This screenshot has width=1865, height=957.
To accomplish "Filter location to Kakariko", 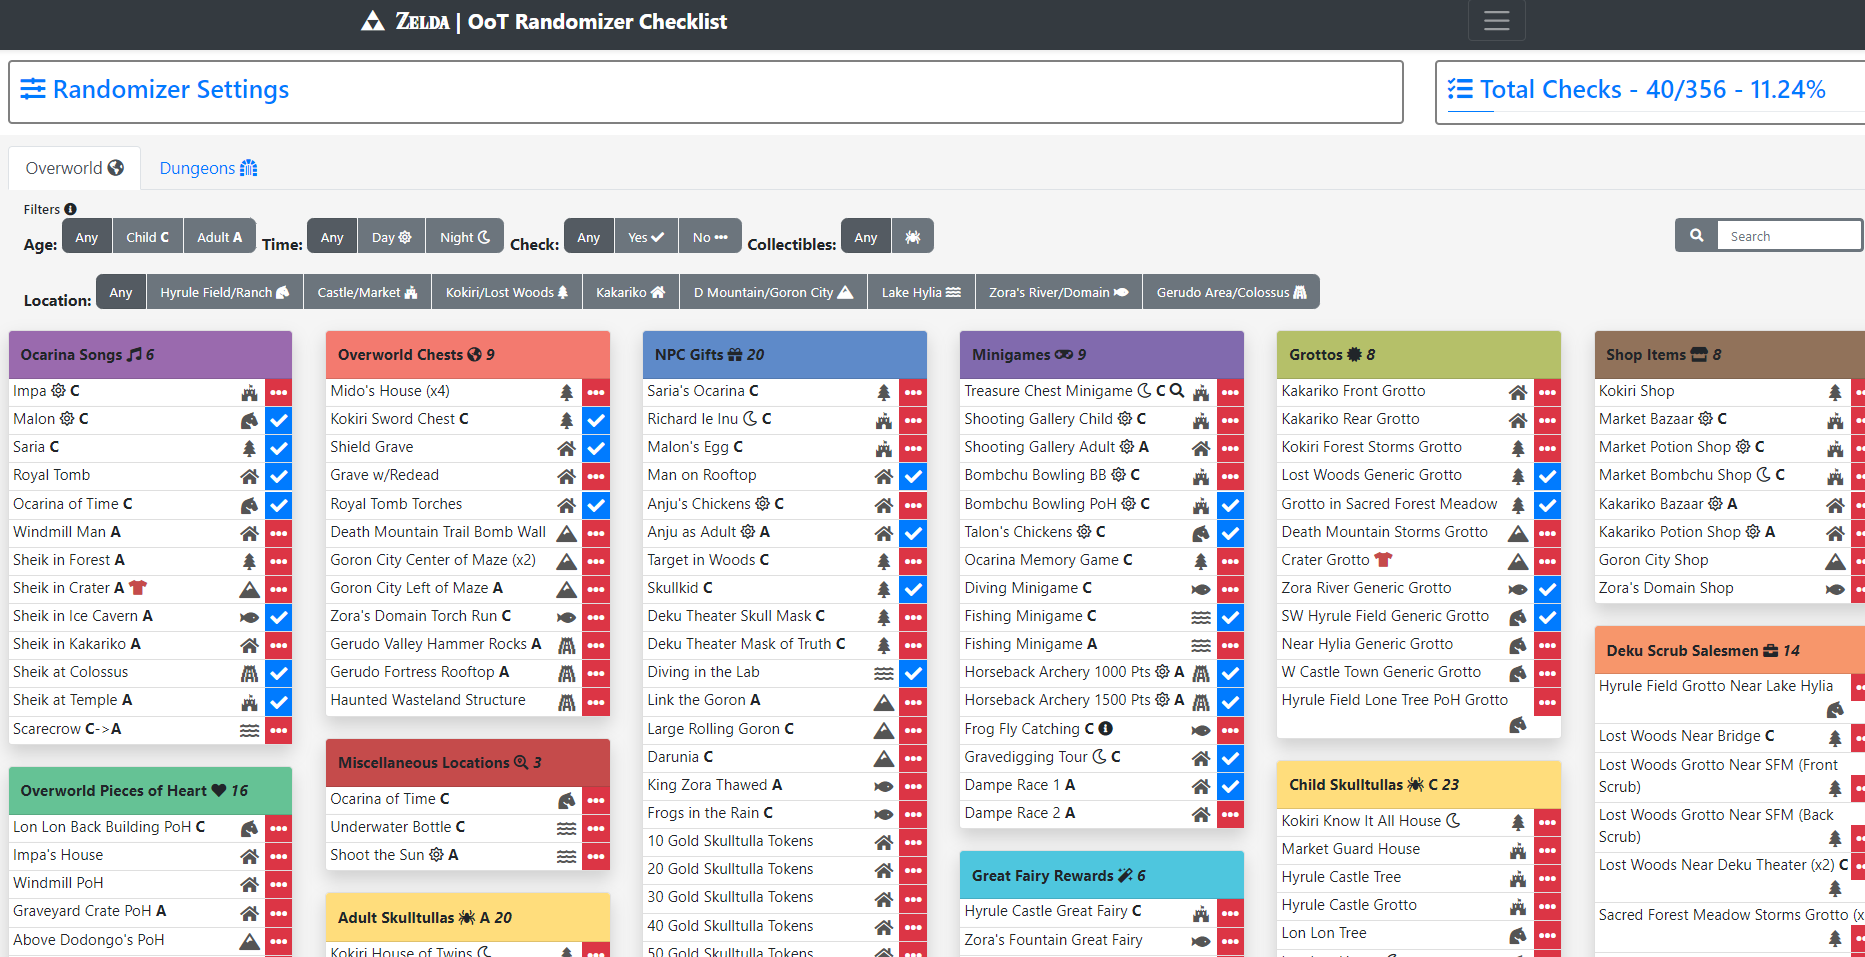I will [630, 292].
